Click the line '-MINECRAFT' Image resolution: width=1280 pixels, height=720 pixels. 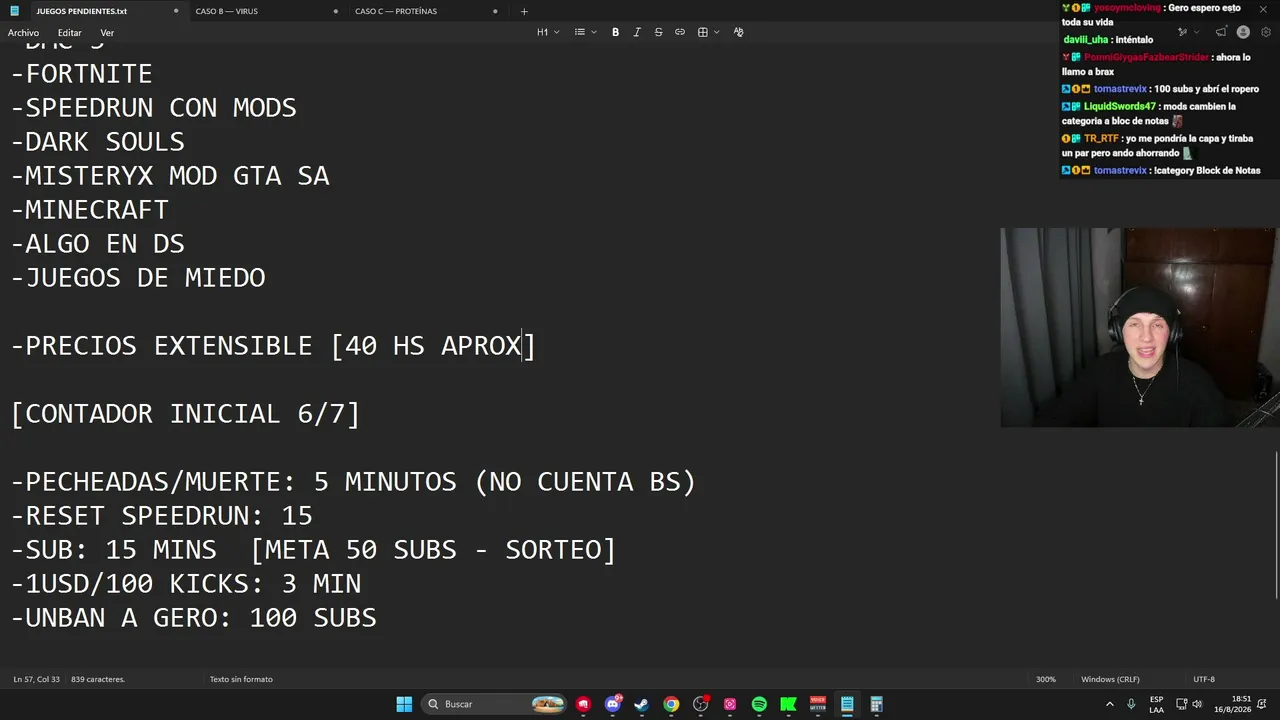[90, 210]
